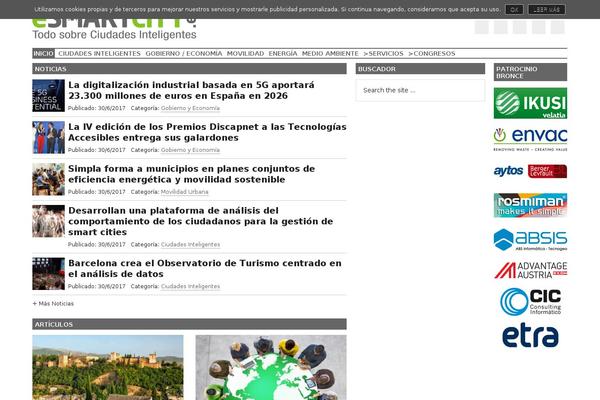Open the green world map meeting image
The height and width of the screenshot is (400, 600).
[x=271, y=367]
